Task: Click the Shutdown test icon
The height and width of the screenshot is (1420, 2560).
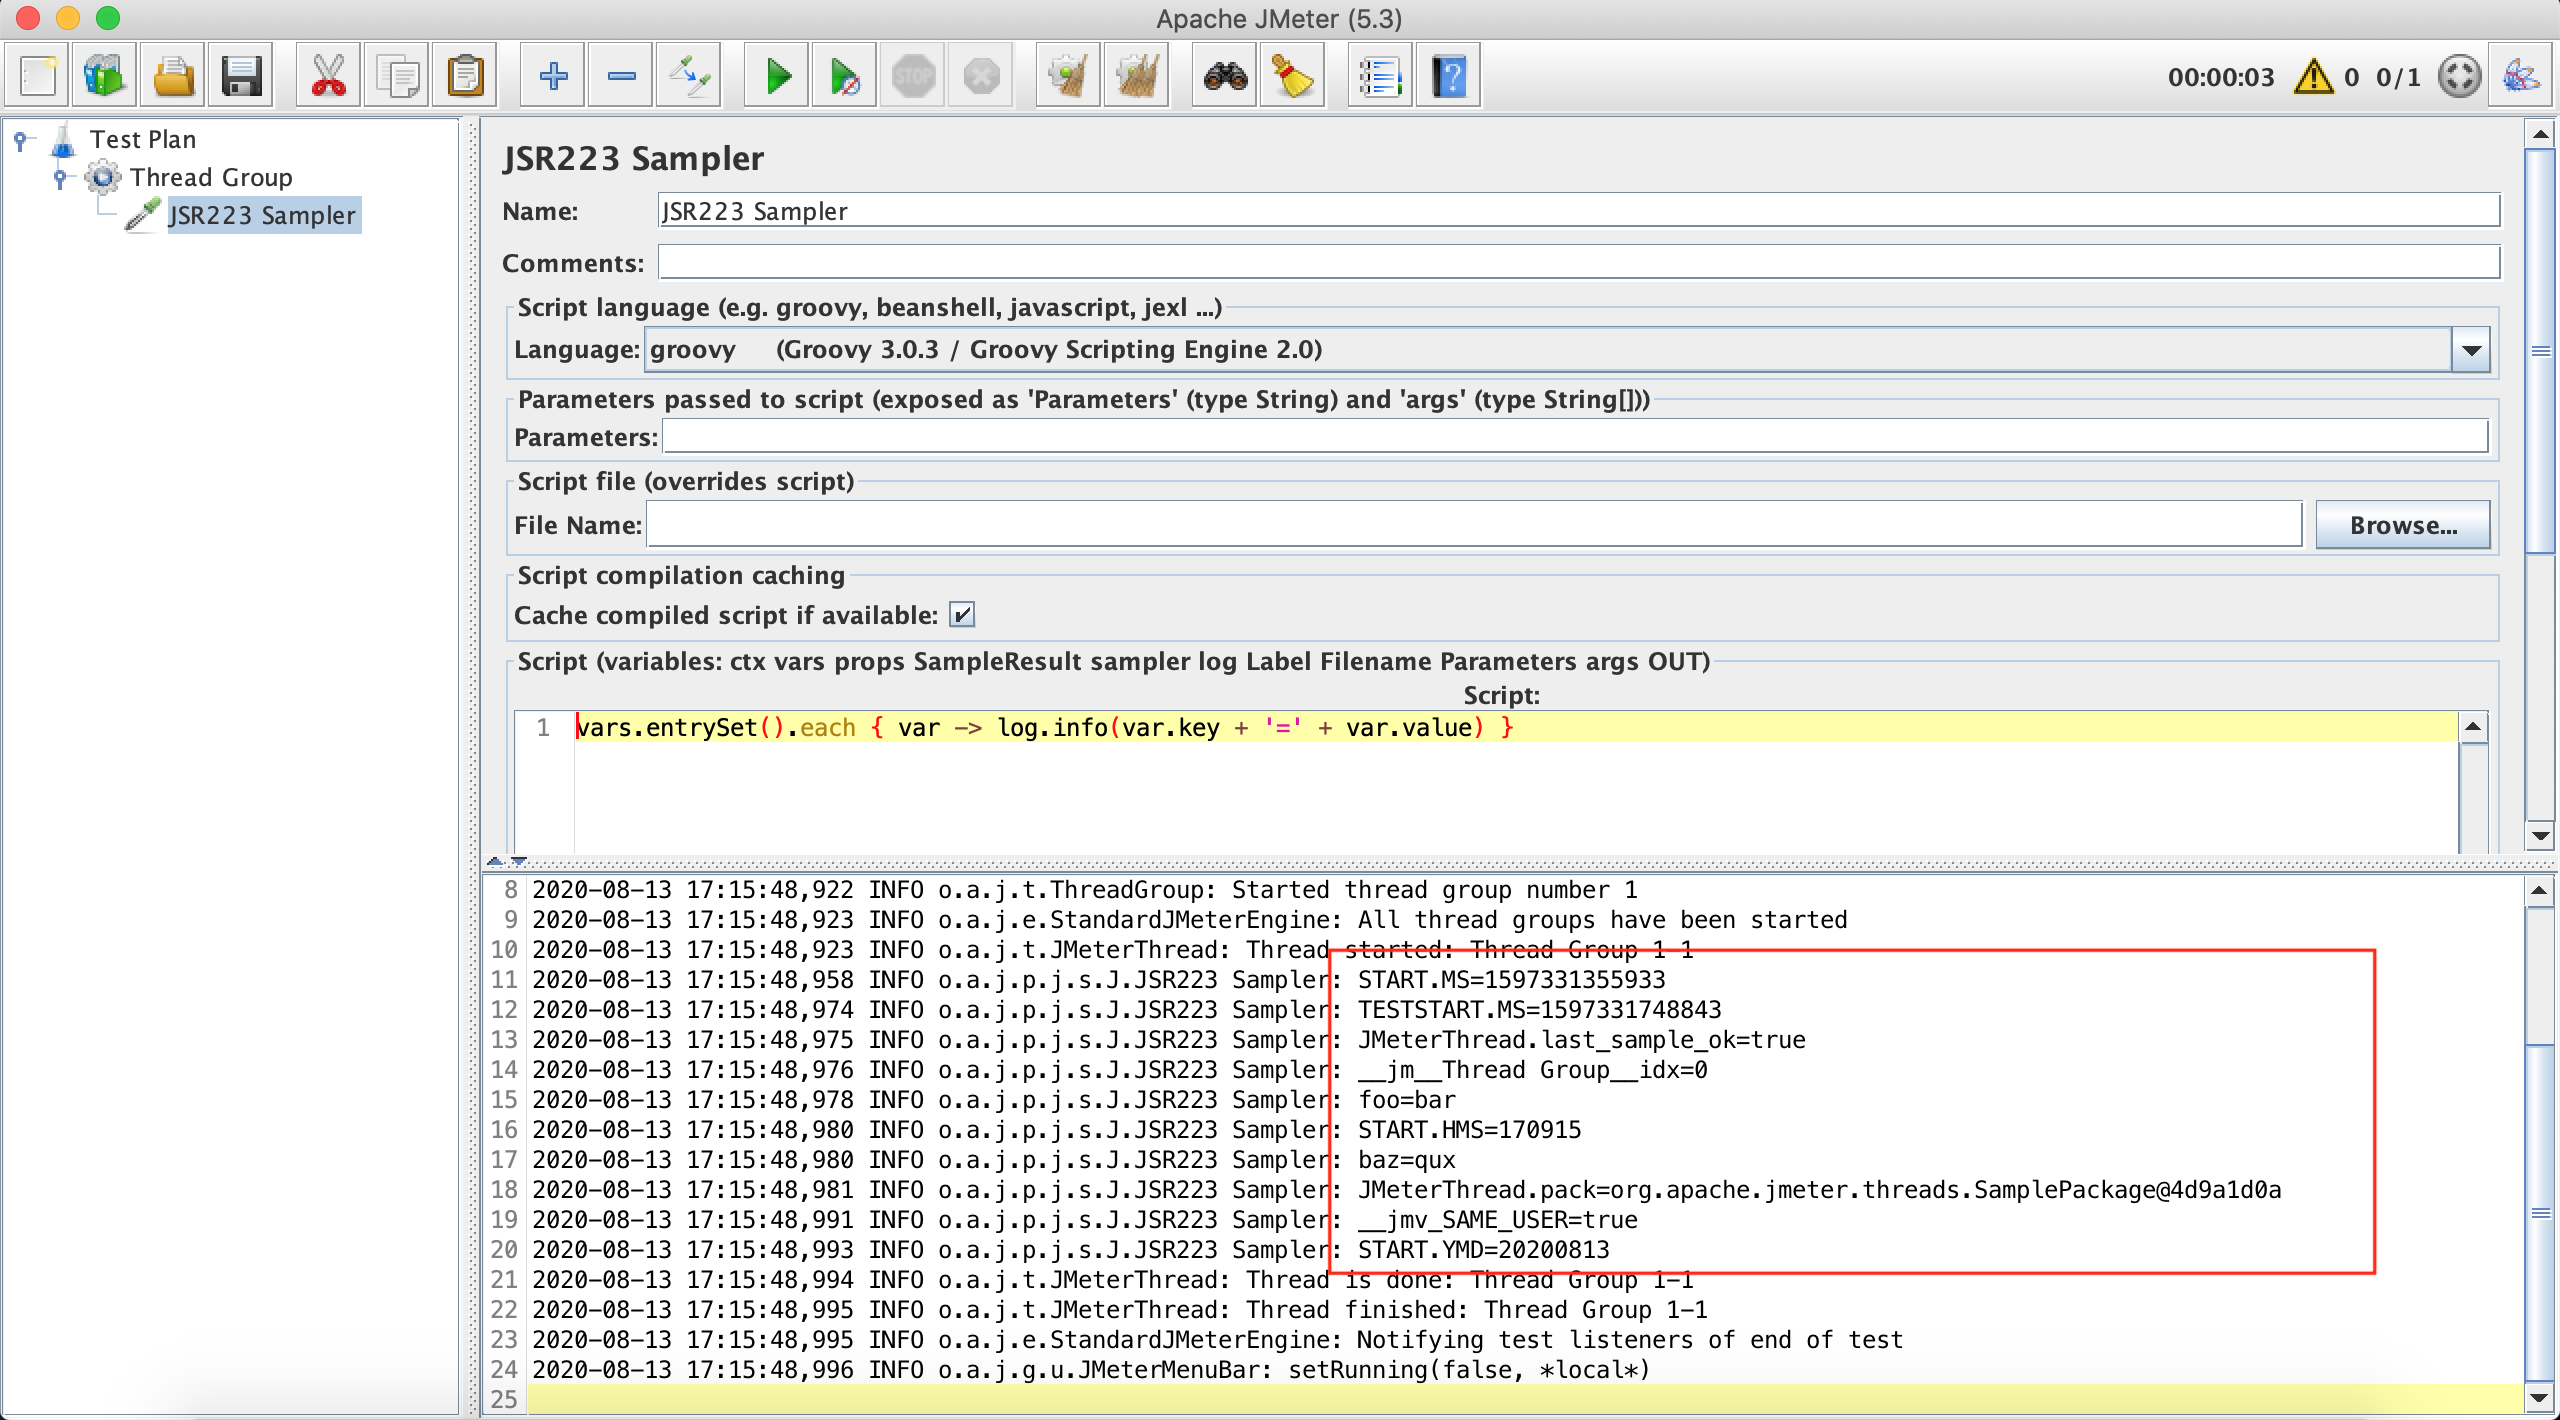Action: pos(981,76)
